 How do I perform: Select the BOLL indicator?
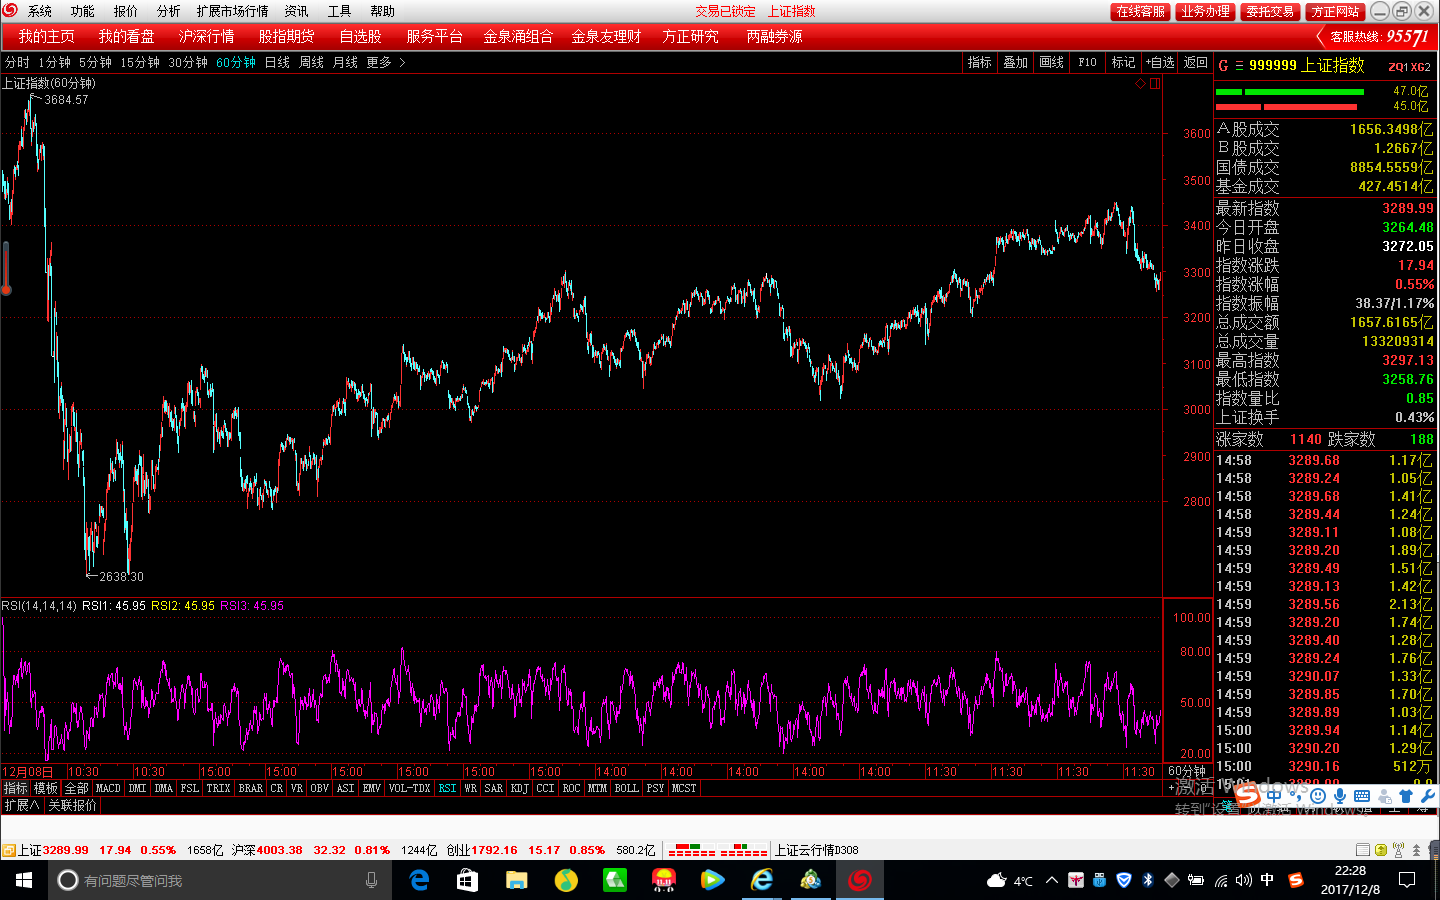(x=627, y=788)
